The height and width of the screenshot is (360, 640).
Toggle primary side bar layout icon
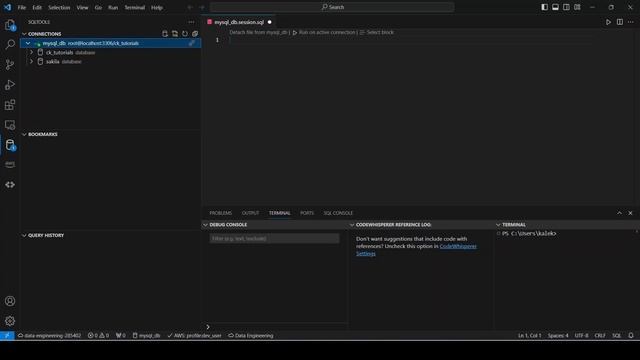point(544,7)
